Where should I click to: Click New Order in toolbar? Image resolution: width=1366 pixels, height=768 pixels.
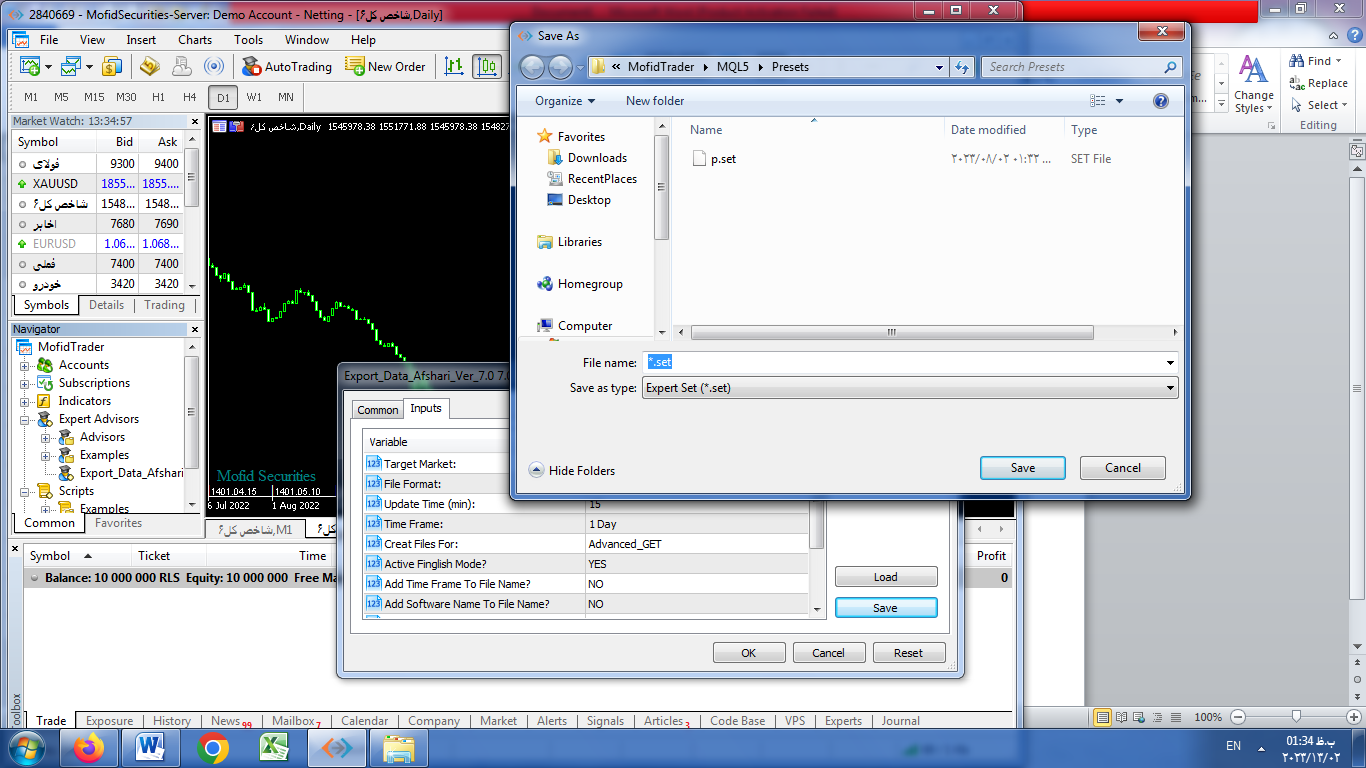(x=385, y=66)
